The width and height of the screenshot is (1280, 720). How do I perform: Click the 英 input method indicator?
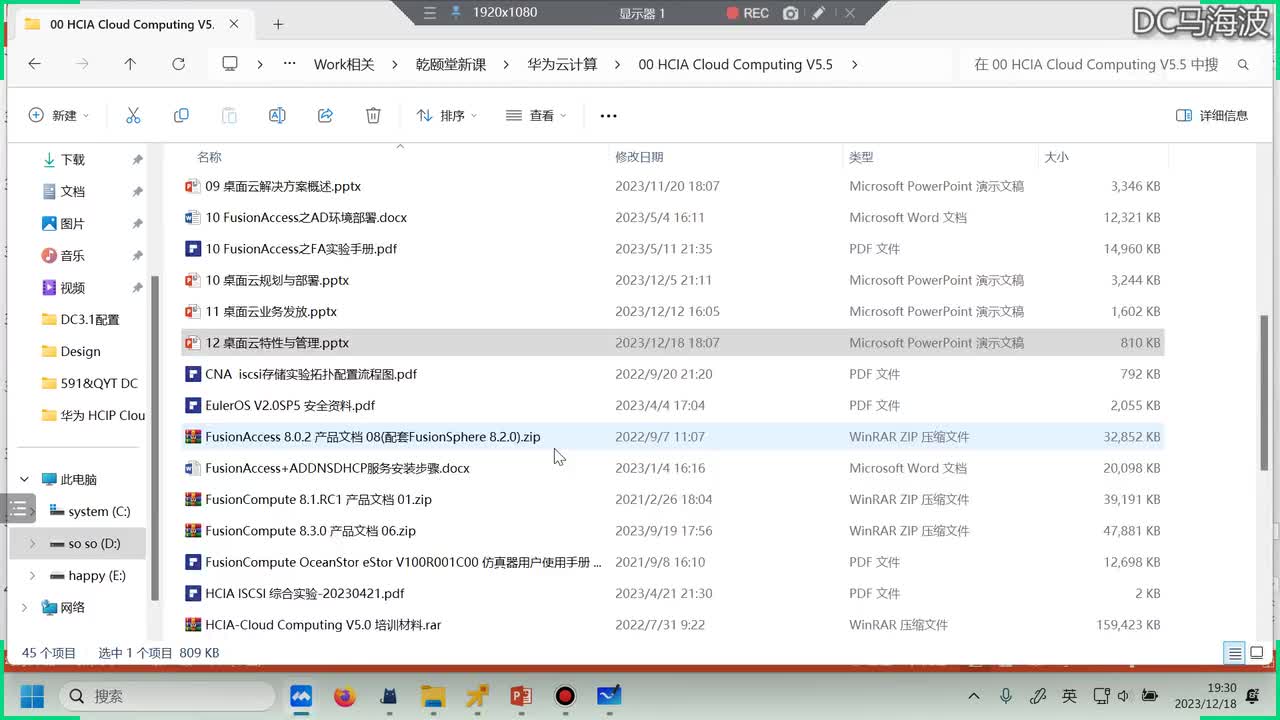pyautogui.click(x=1069, y=696)
